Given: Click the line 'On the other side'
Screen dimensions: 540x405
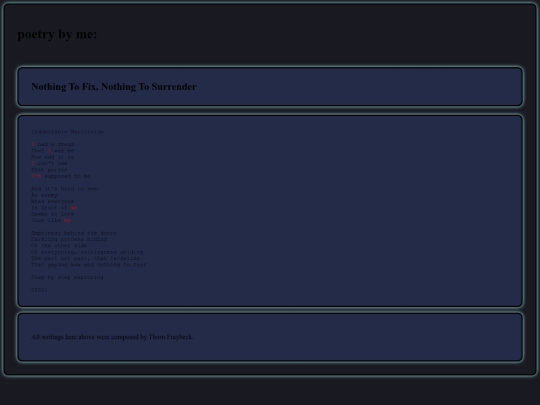Looking at the screenshot, I should click(59, 246).
